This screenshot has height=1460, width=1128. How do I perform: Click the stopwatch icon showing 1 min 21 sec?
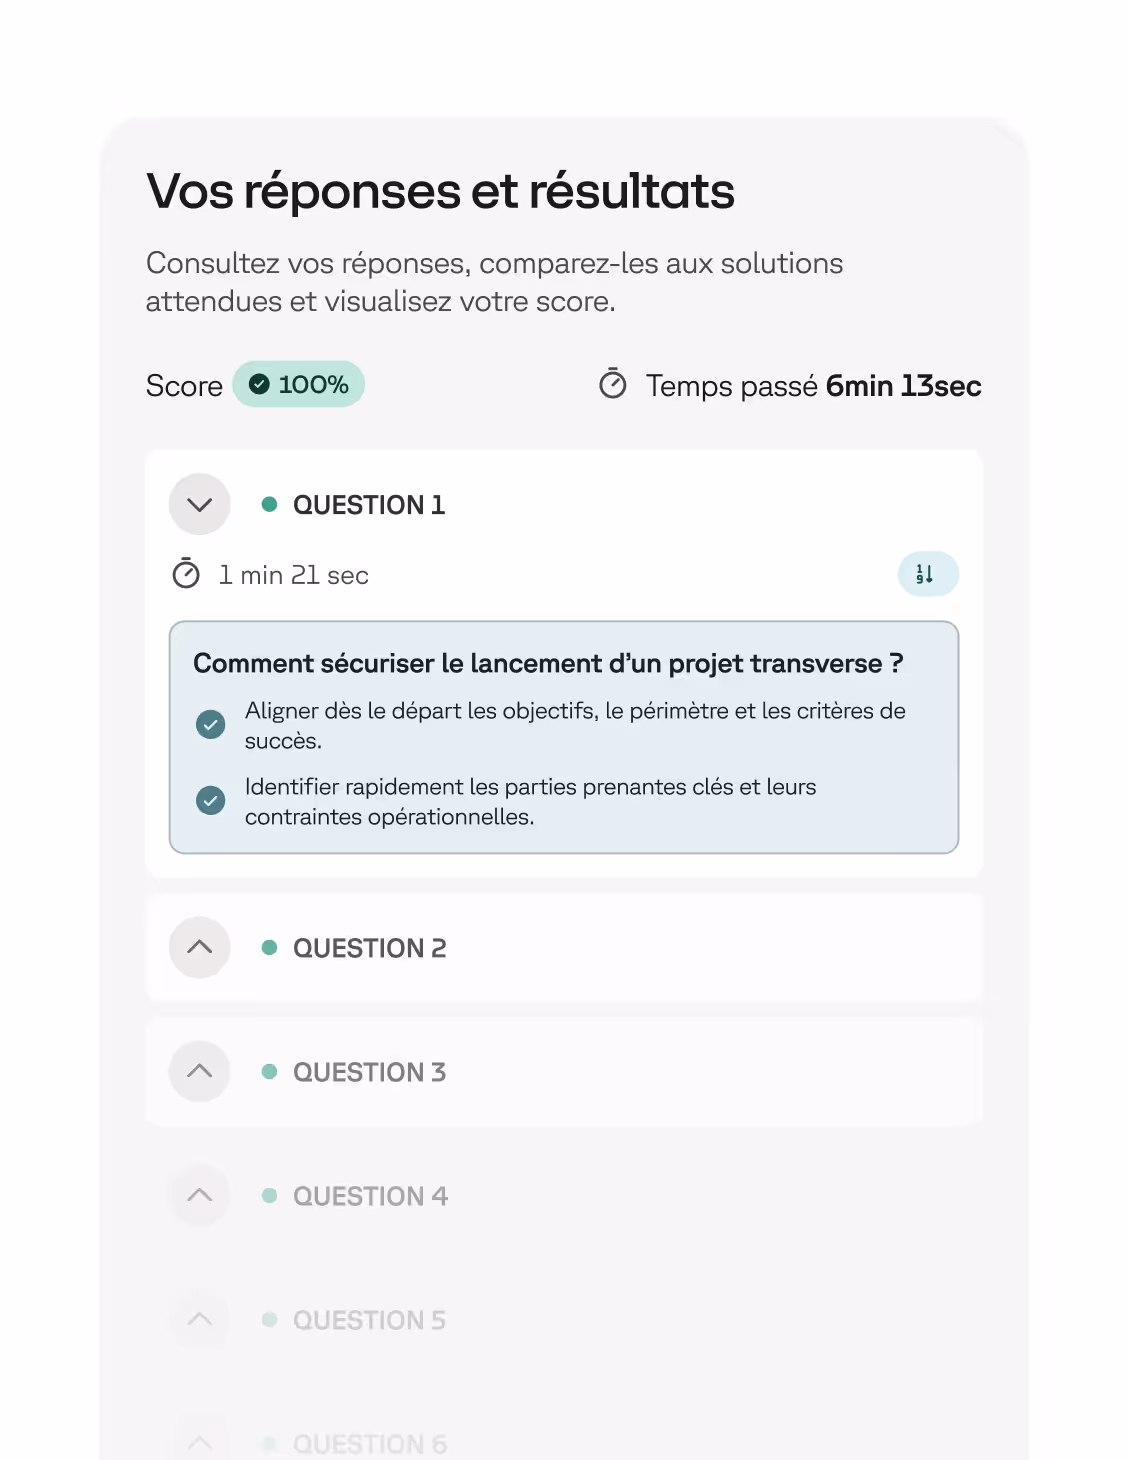186,574
